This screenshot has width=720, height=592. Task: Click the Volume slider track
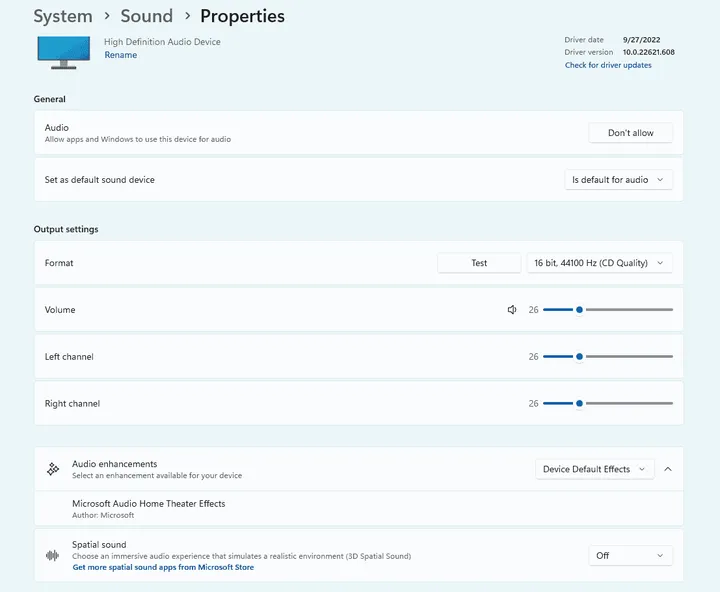[x=630, y=310]
